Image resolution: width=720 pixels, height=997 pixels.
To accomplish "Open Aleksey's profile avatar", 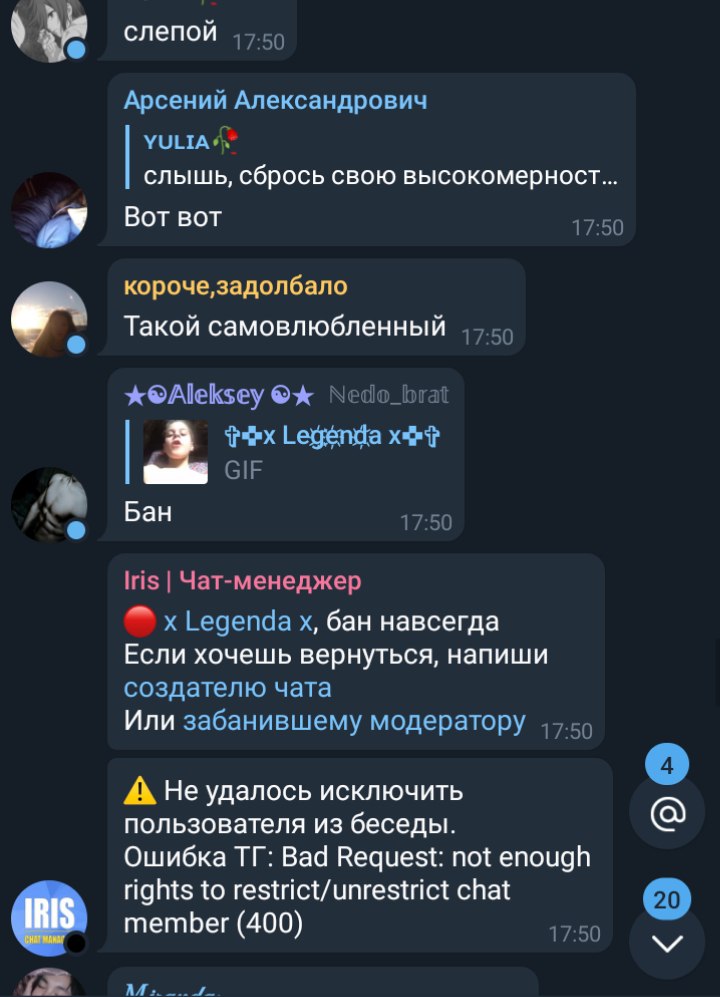I will point(49,505).
